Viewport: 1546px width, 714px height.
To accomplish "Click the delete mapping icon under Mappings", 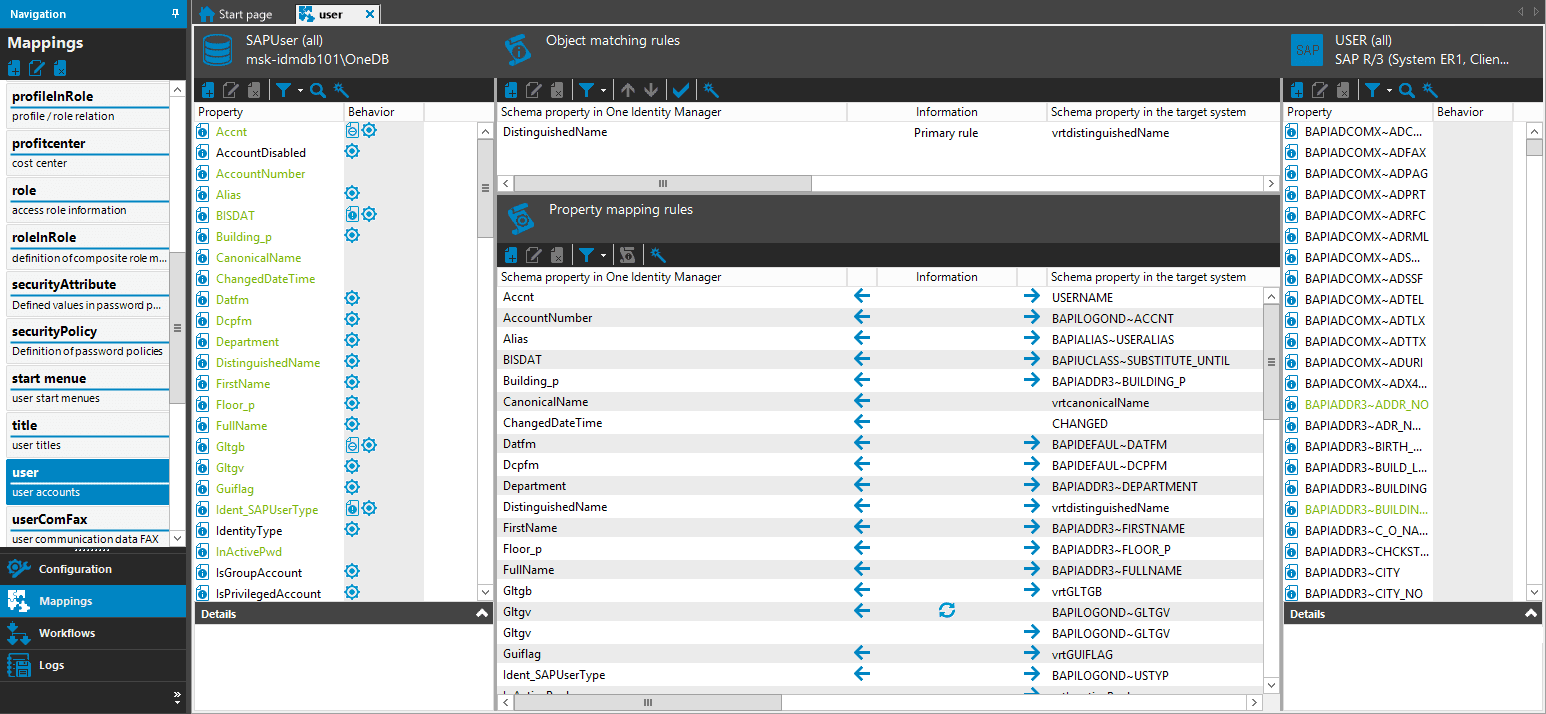I will point(60,69).
